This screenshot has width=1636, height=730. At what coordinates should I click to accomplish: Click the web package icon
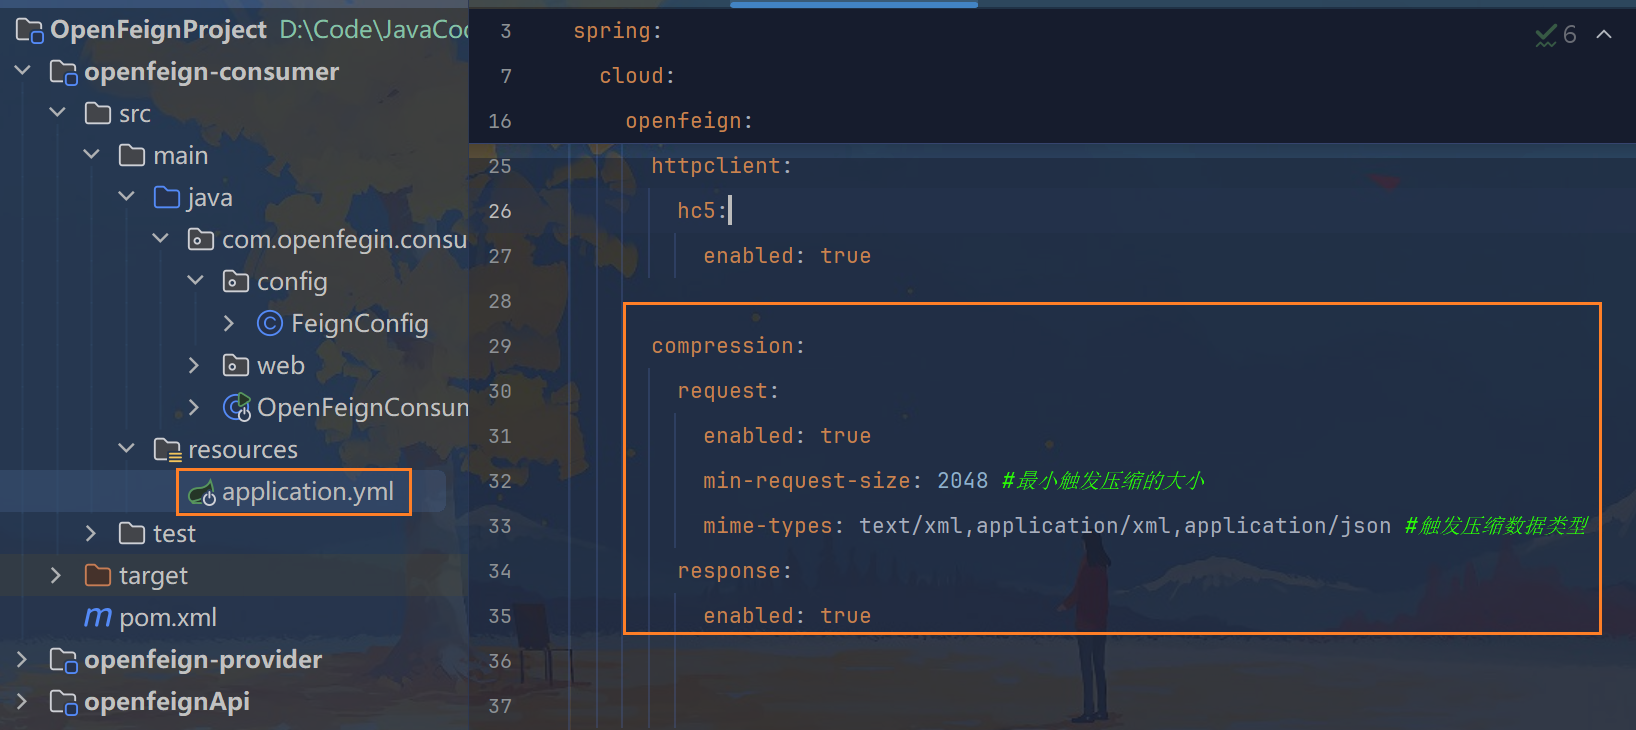pos(236,365)
